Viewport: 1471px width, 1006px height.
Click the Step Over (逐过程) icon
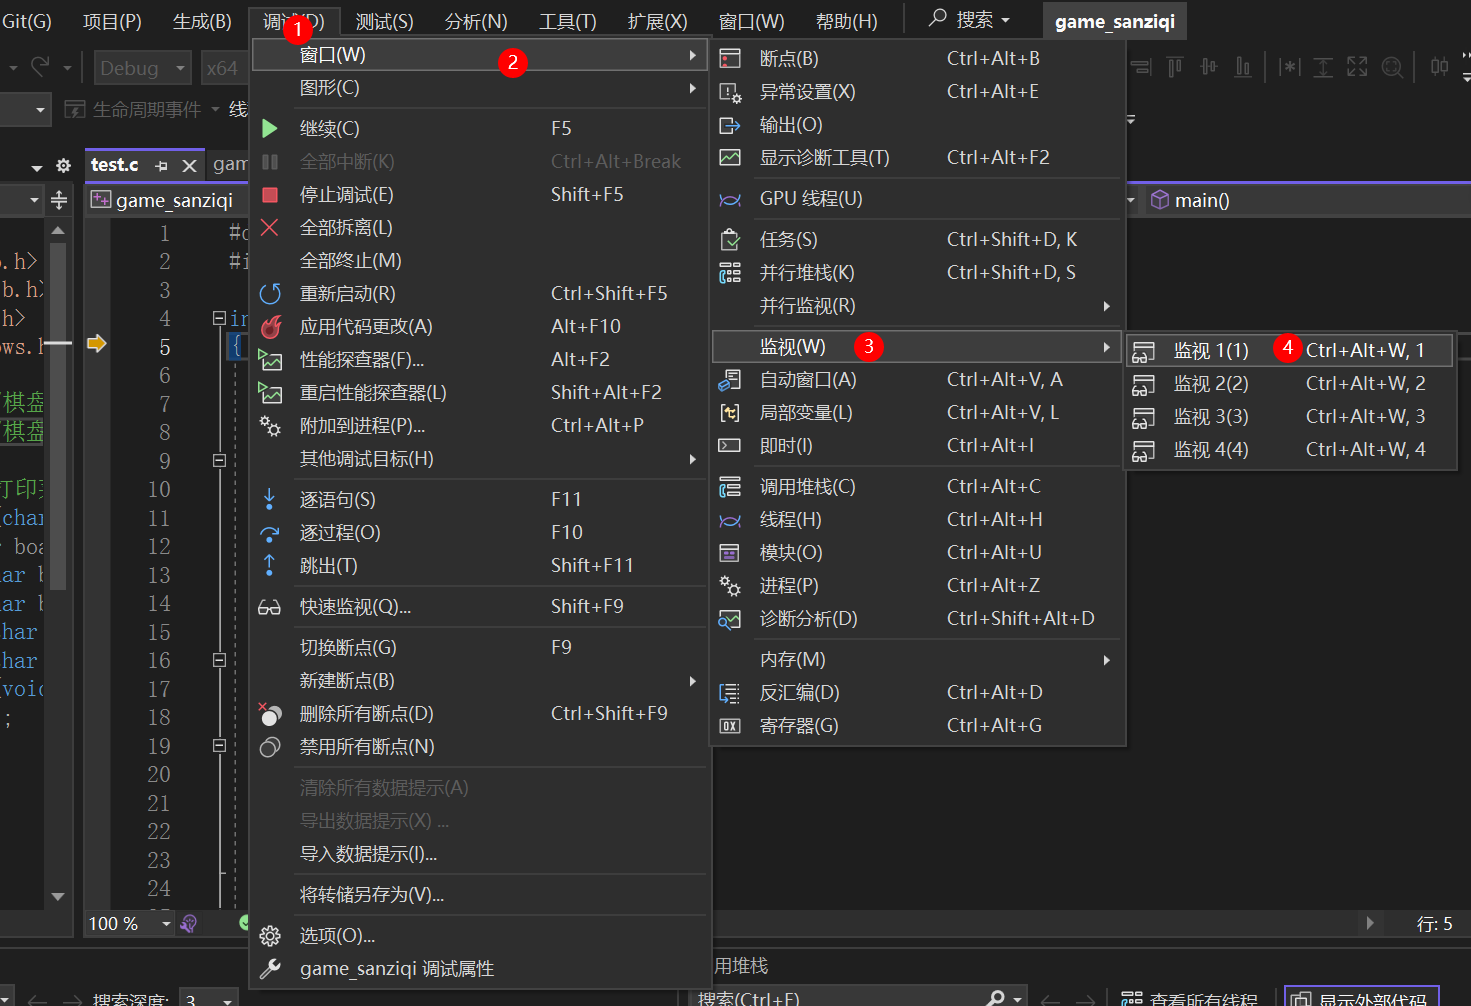[269, 532]
